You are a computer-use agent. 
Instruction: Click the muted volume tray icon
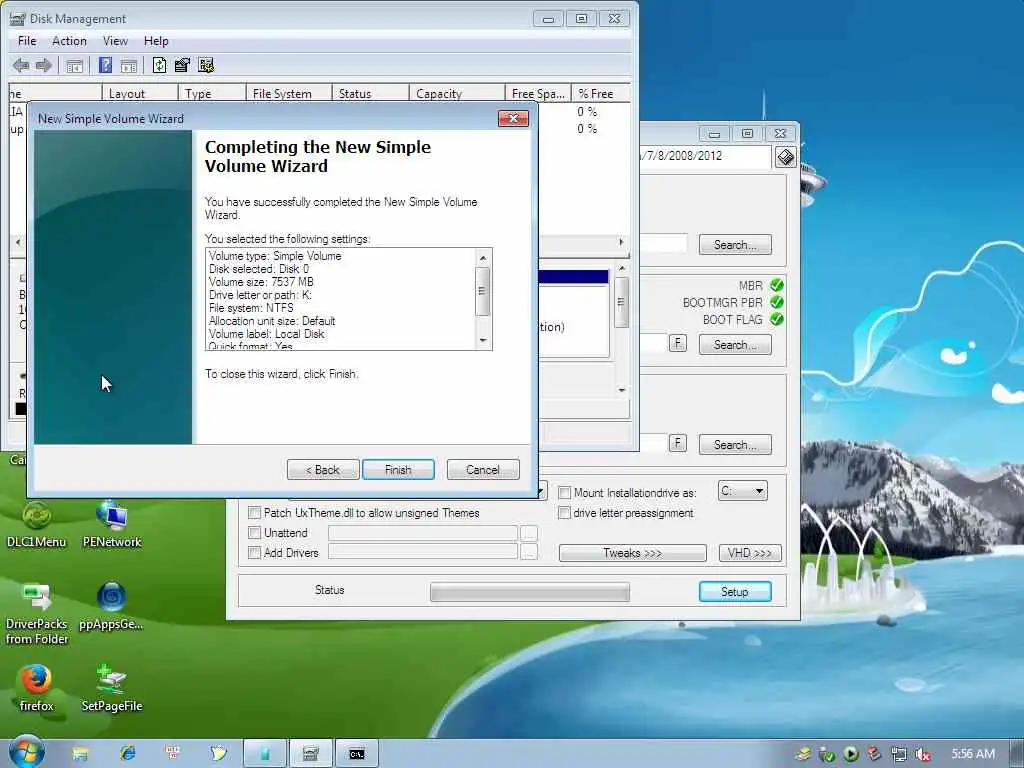(x=923, y=754)
